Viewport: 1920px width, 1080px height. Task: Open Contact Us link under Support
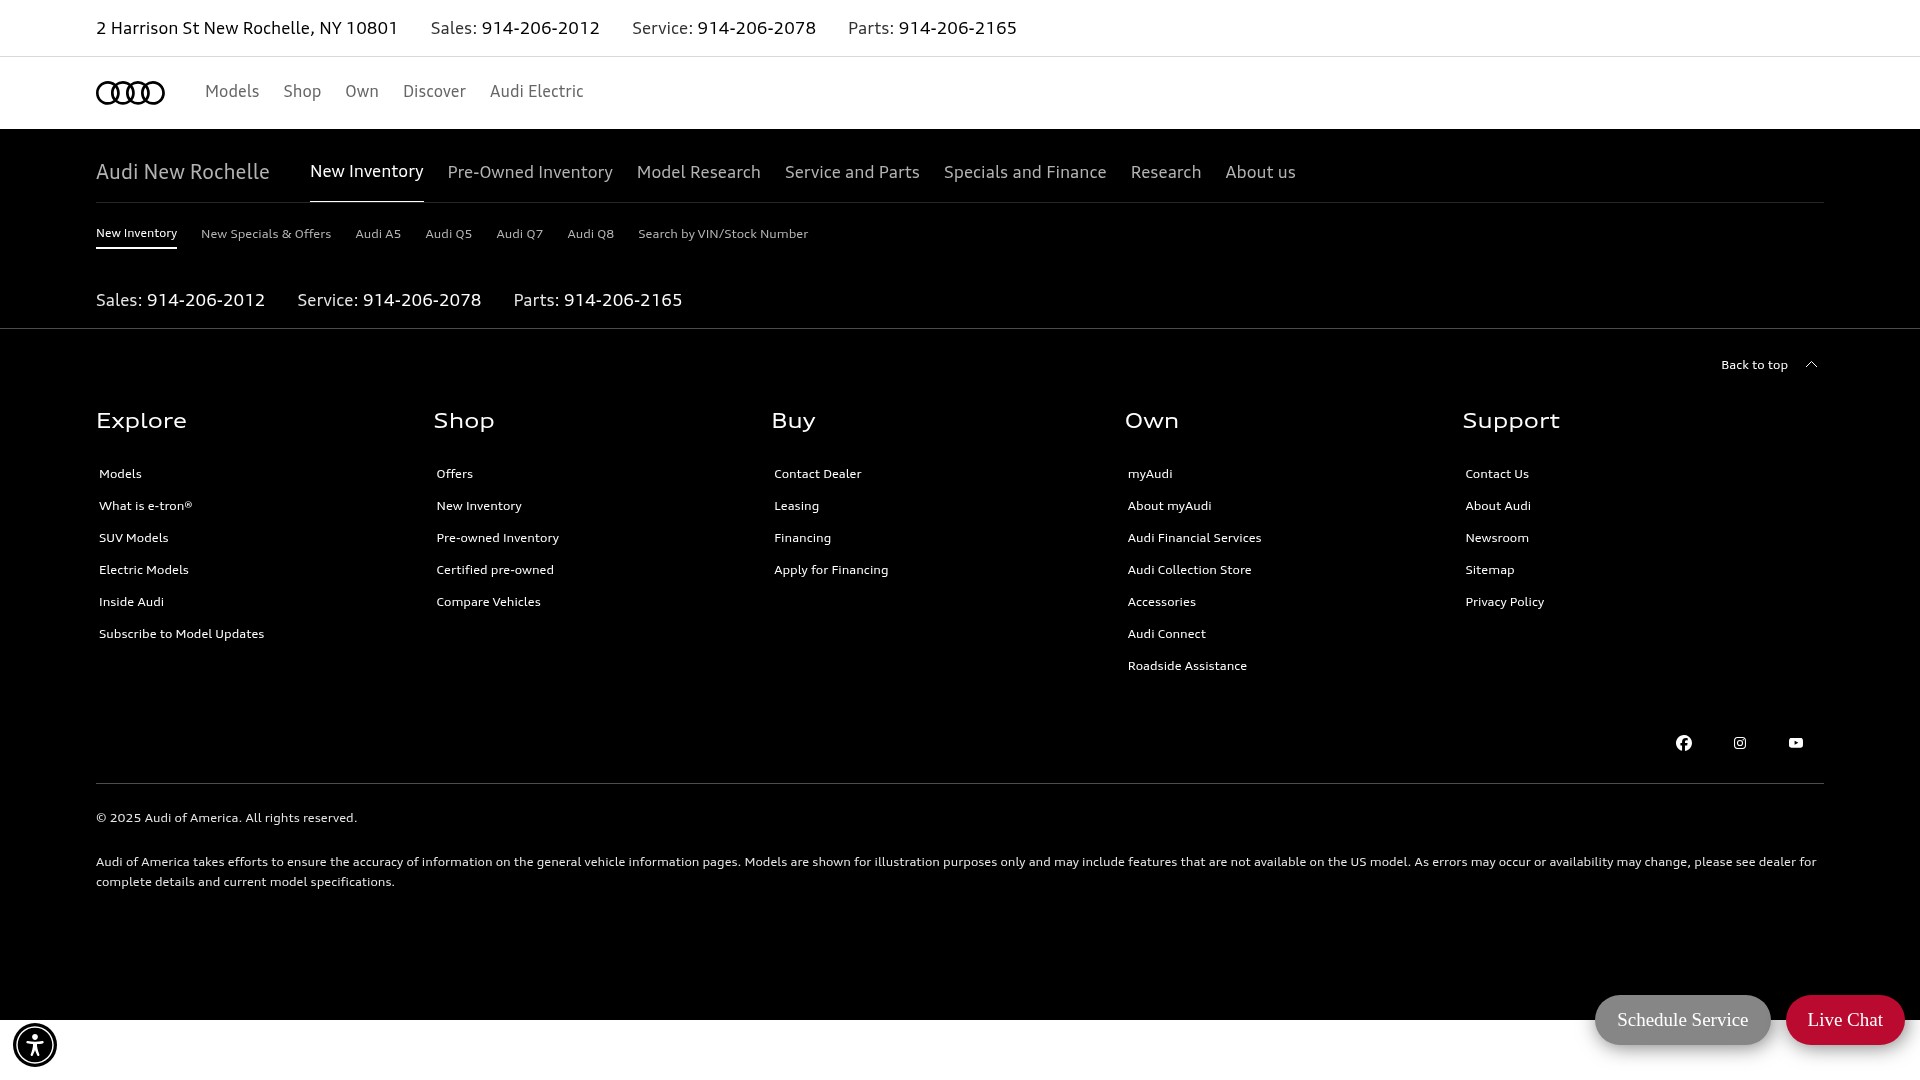[x=1496, y=474]
